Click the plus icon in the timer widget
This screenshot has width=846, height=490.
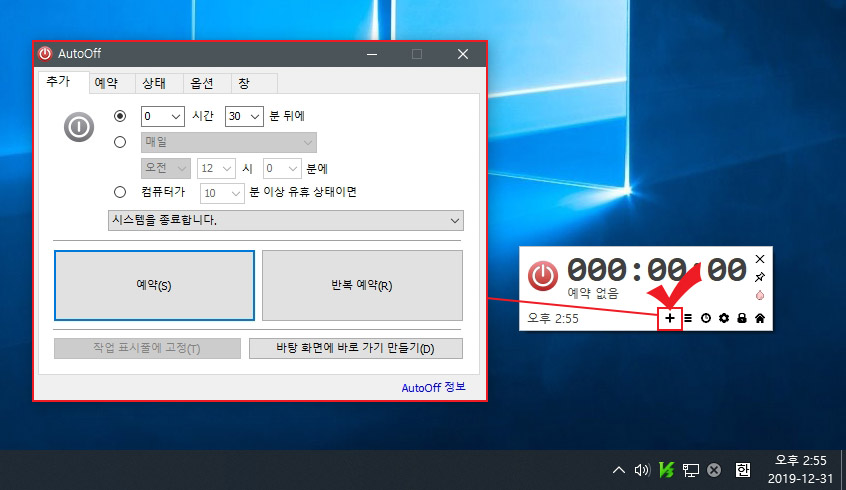tap(670, 318)
